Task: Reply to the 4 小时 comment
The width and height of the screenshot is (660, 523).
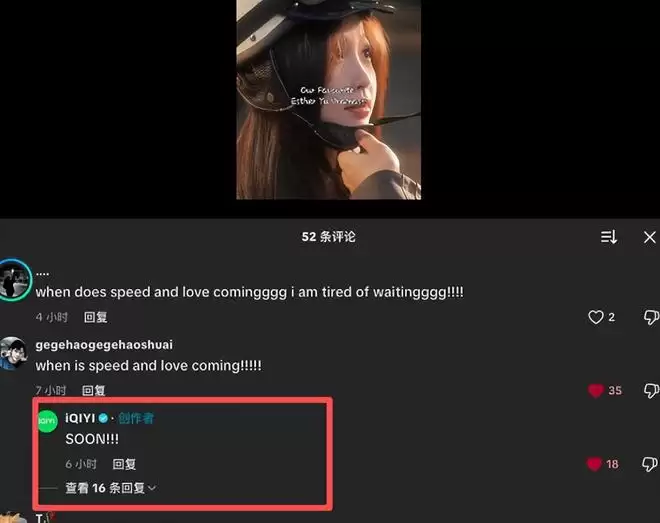Action: 96,317
